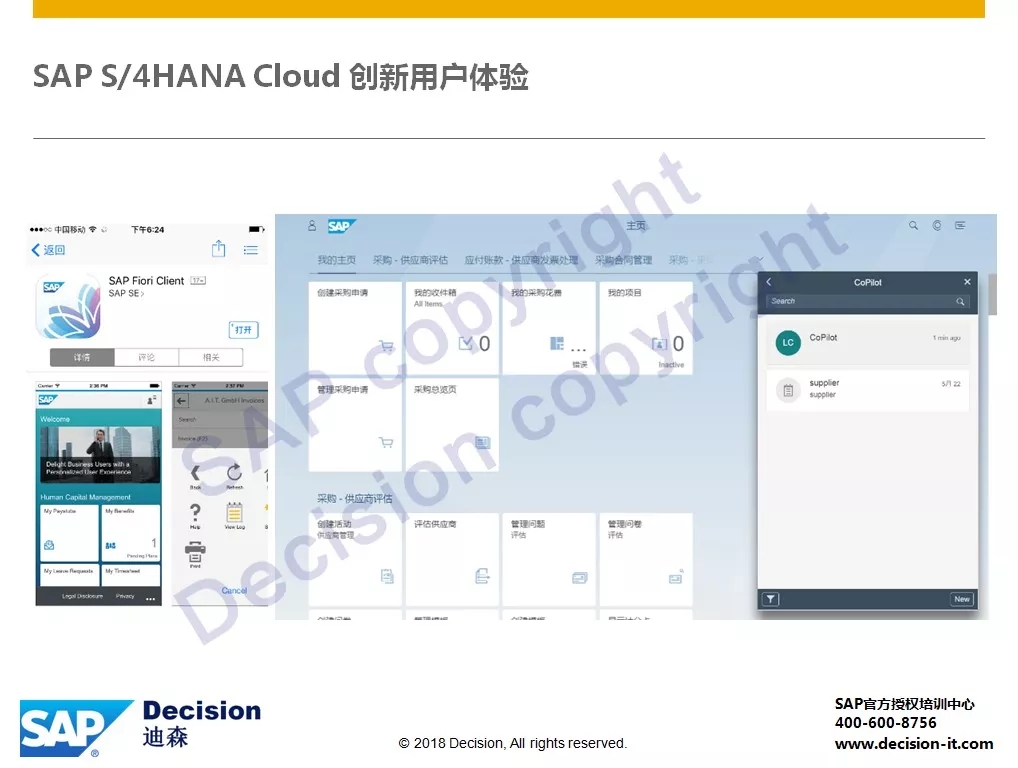Switch to the 详情 tab
1018x768 pixels.
click(x=82, y=357)
